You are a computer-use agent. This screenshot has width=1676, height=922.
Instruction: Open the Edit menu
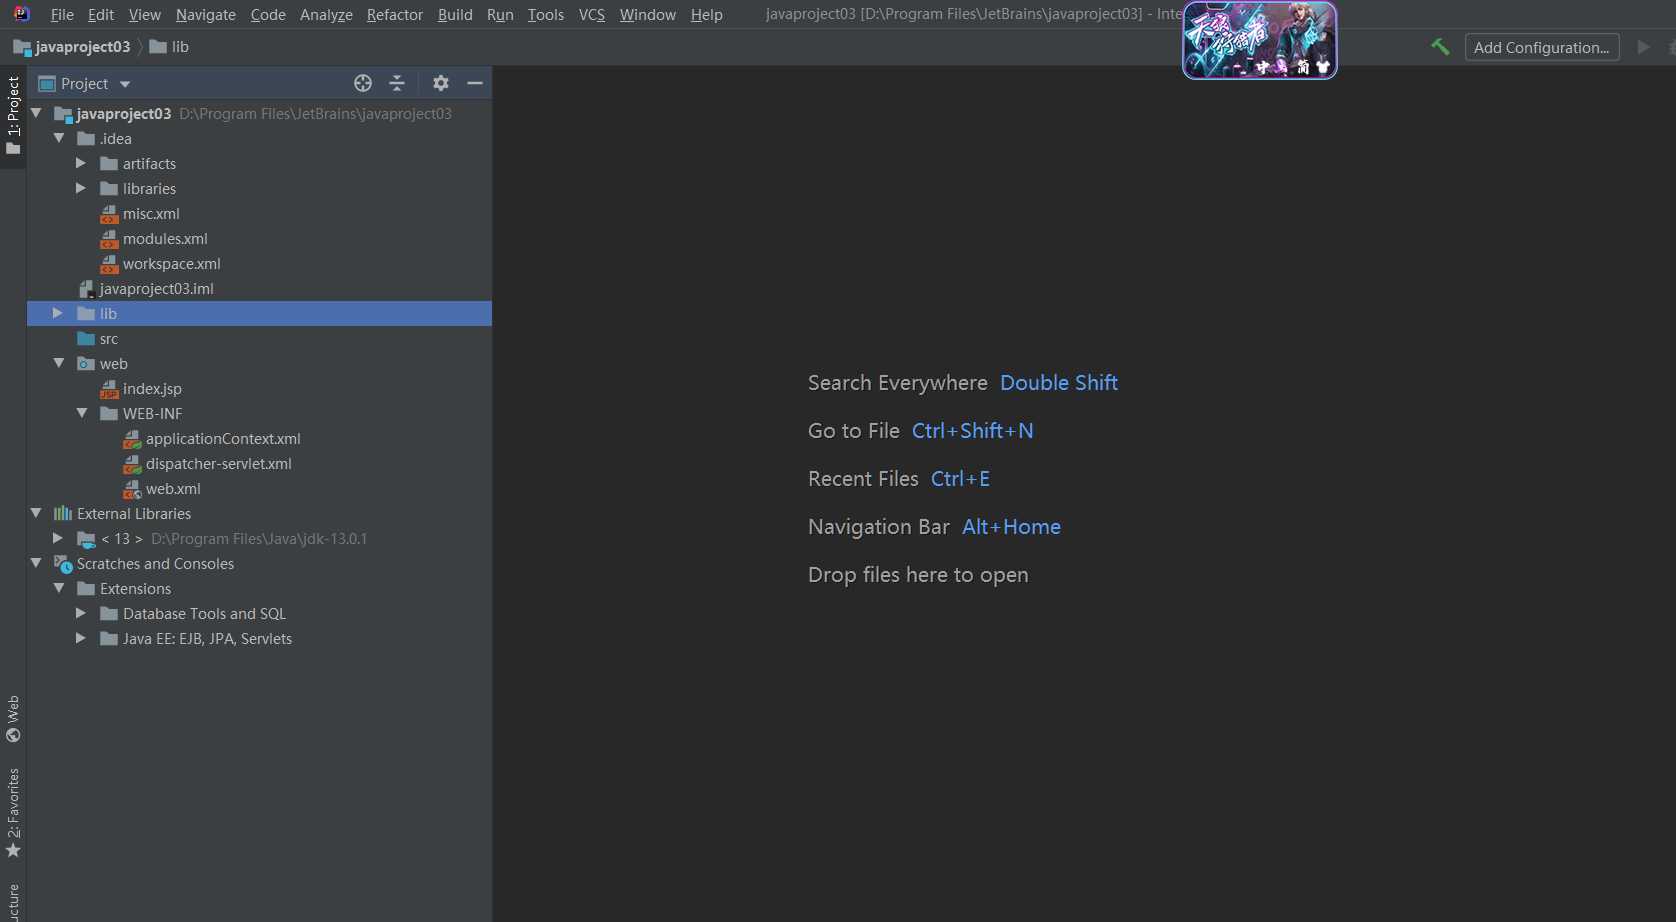click(x=100, y=15)
